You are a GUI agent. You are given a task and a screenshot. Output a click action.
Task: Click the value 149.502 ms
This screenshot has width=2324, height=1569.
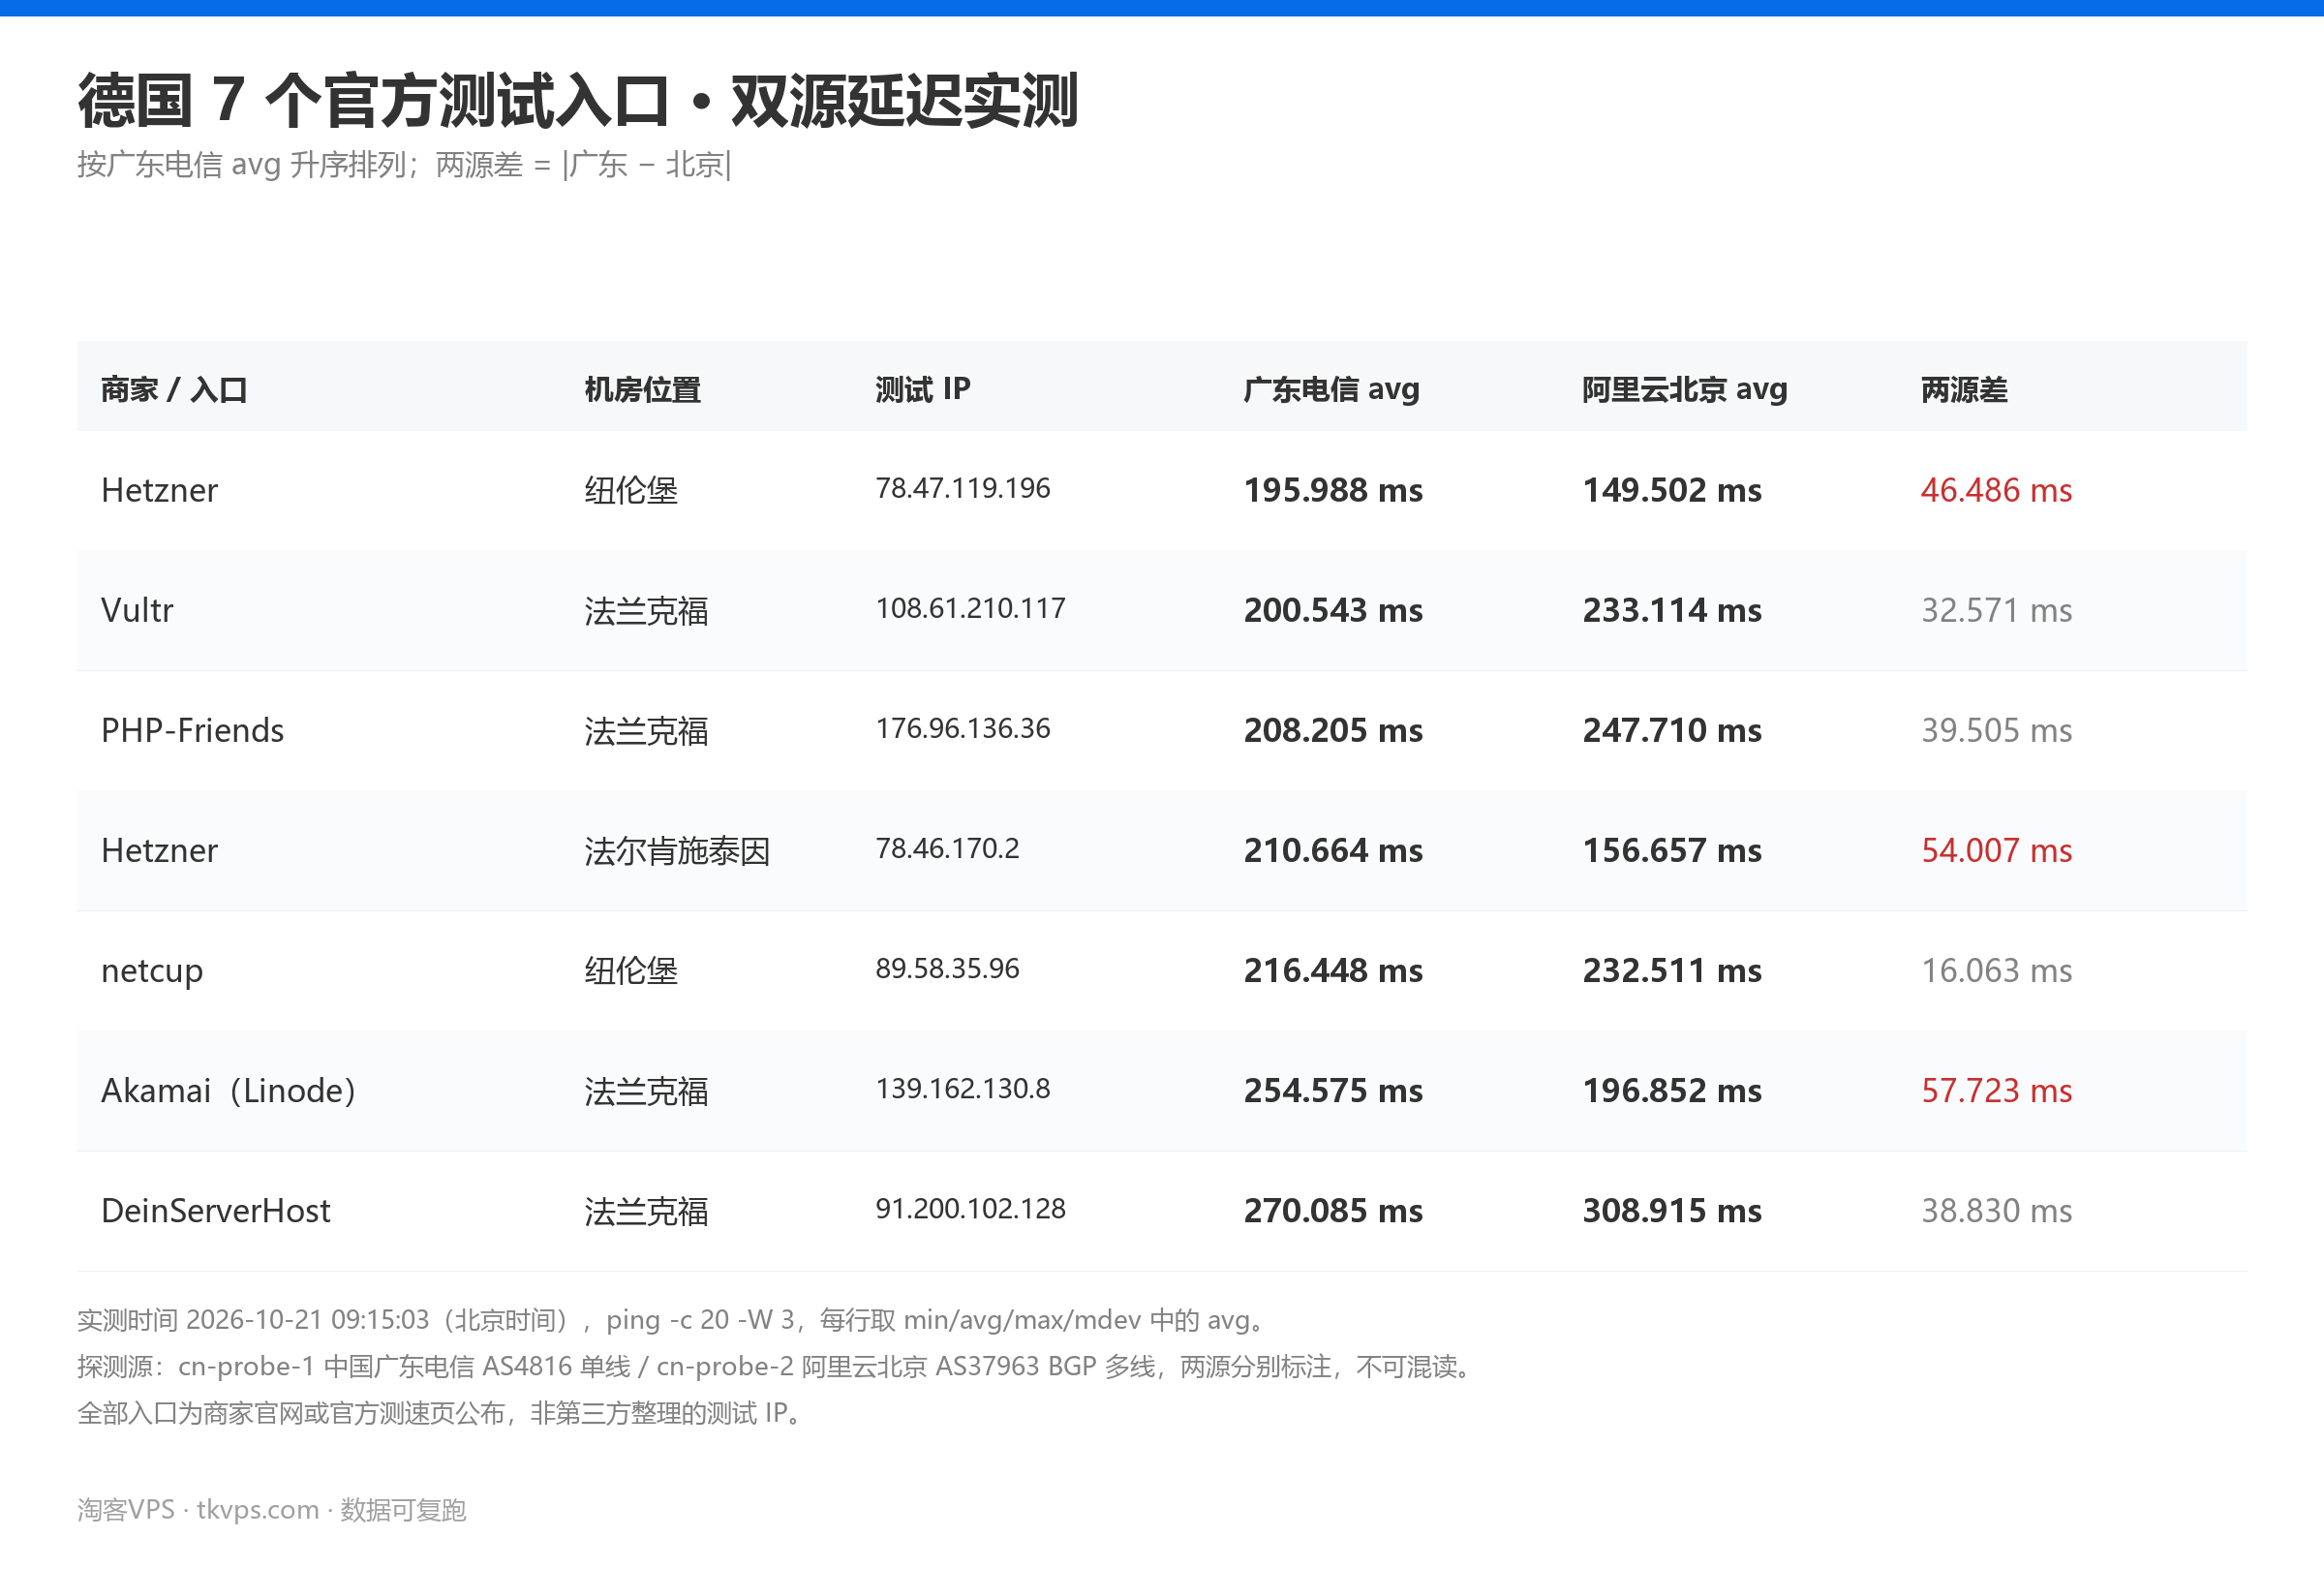tap(1672, 491)
